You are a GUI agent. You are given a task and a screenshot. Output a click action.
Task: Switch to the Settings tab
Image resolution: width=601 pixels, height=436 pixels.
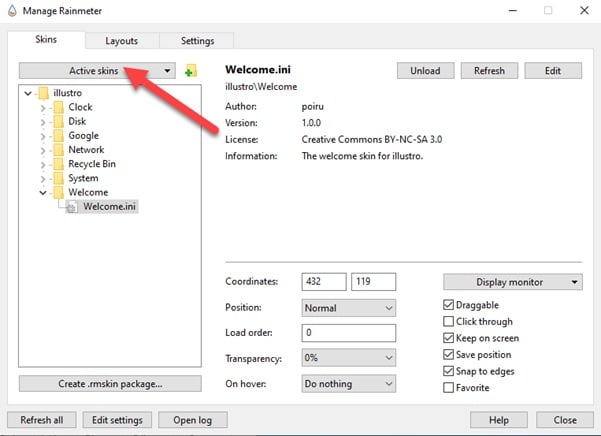click(x=197, y=41)
